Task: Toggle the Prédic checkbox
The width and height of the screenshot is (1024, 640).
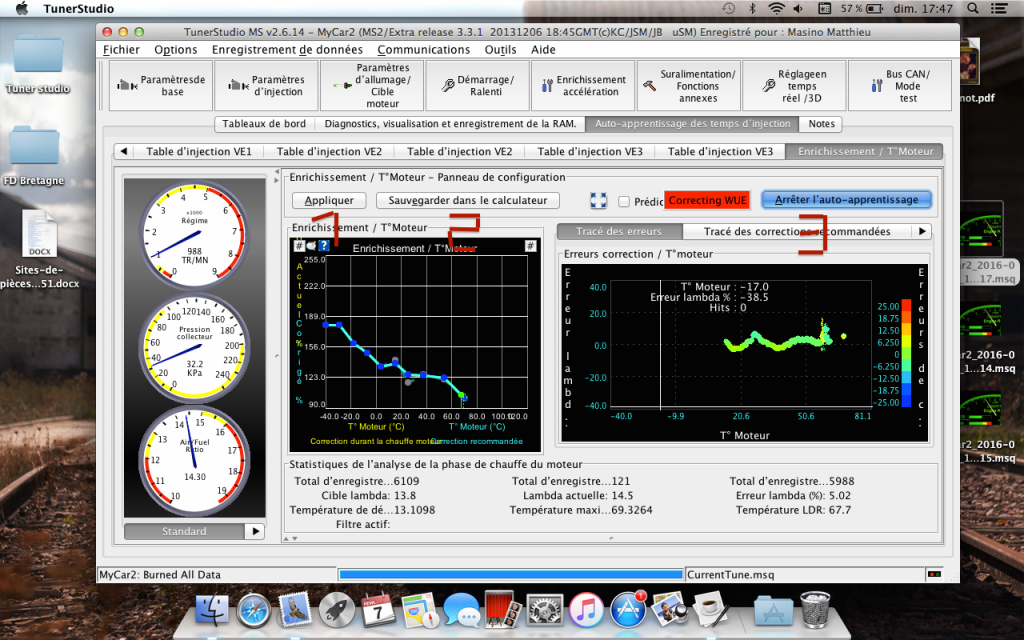Action: (x=624, y=201)
